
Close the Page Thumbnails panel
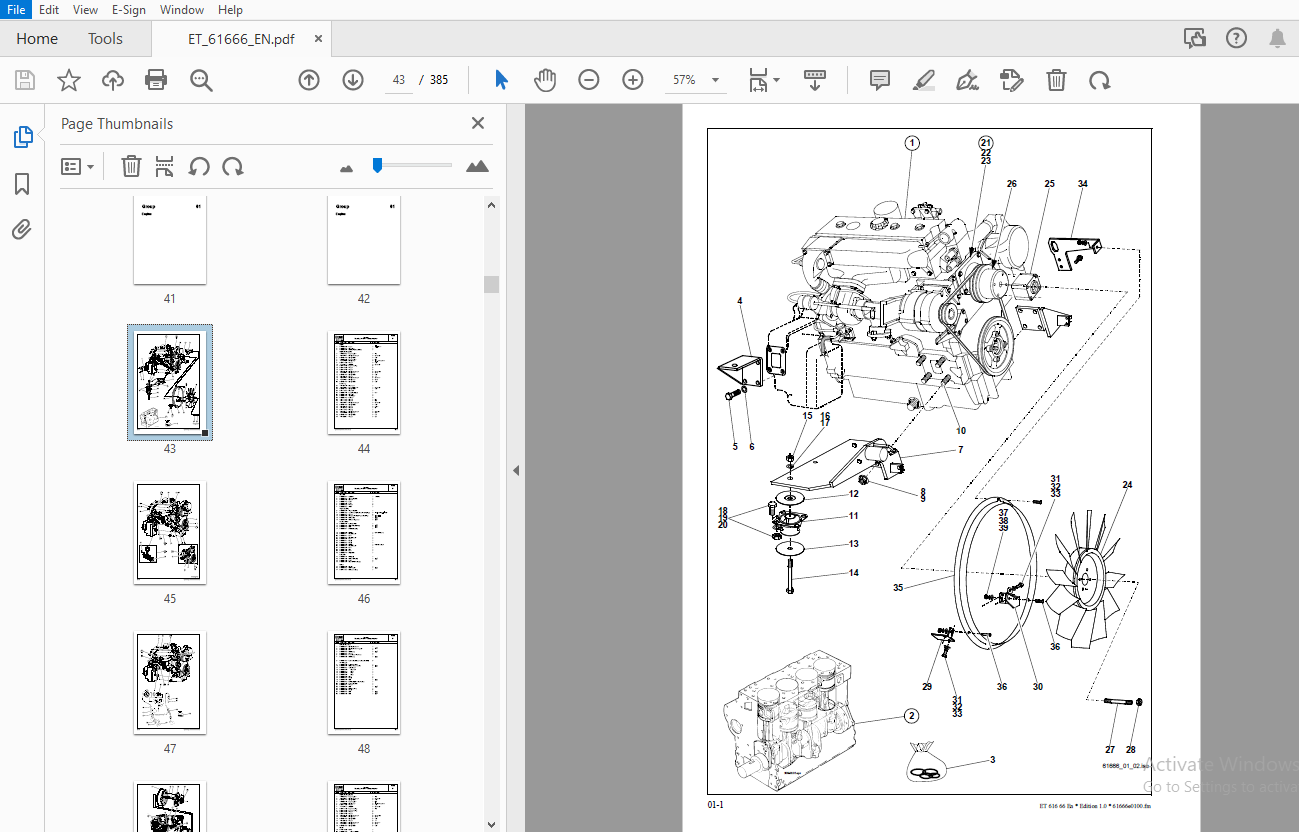point(478,123)
